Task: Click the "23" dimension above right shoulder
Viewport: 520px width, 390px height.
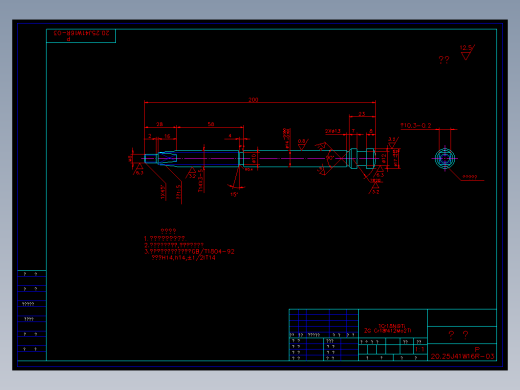Action: [x=362, y=114]
